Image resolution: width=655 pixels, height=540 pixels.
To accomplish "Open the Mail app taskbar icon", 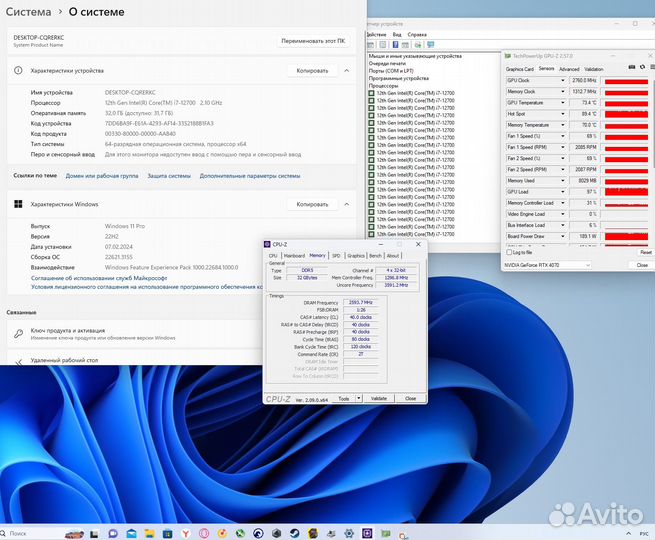I will pyautogui.click(x=131, y=533).
